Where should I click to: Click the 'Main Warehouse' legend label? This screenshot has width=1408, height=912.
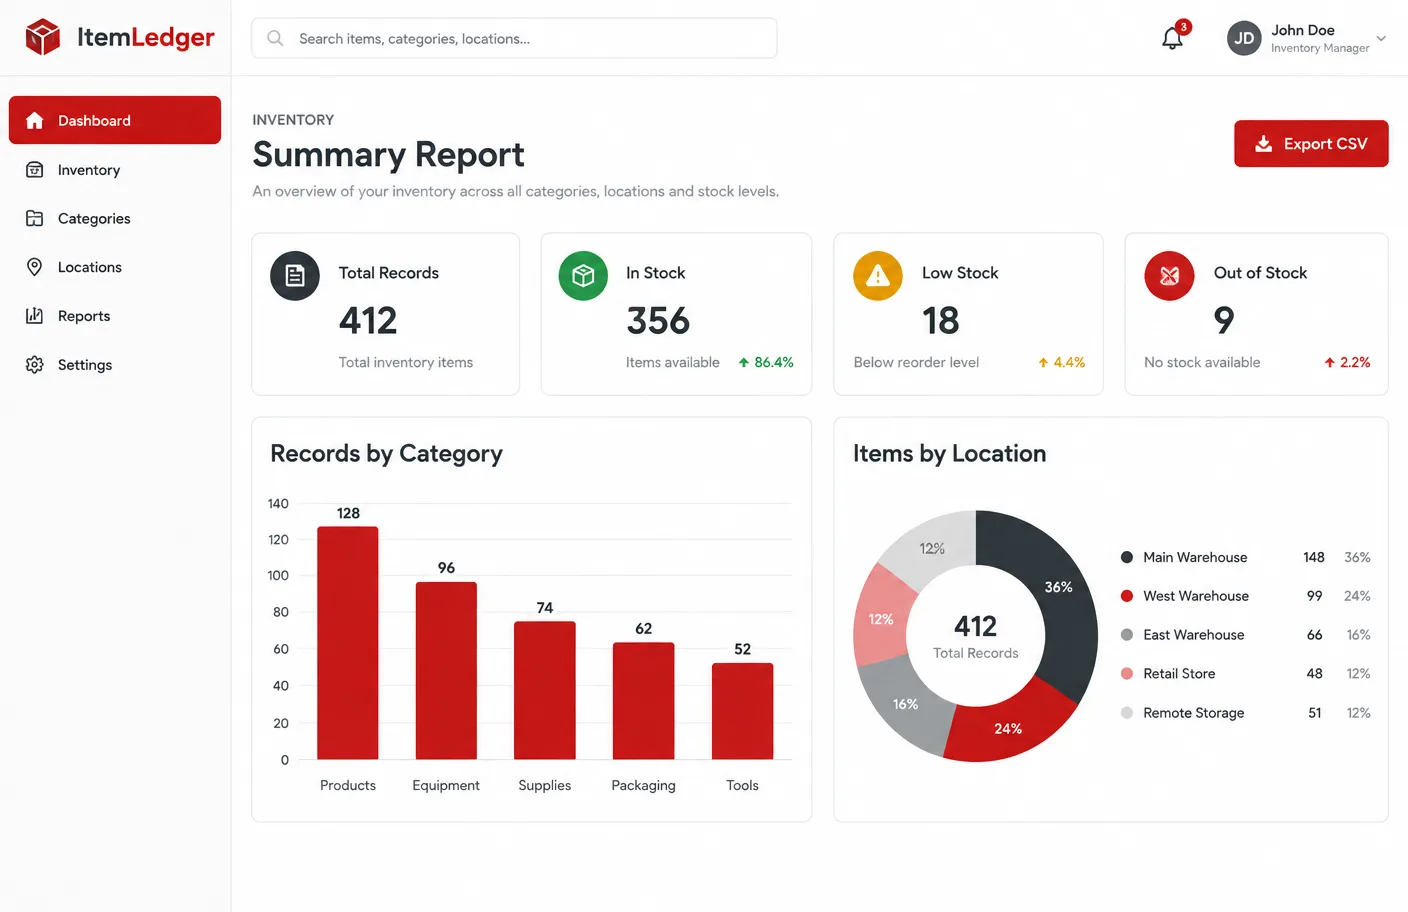point(1195,557)
